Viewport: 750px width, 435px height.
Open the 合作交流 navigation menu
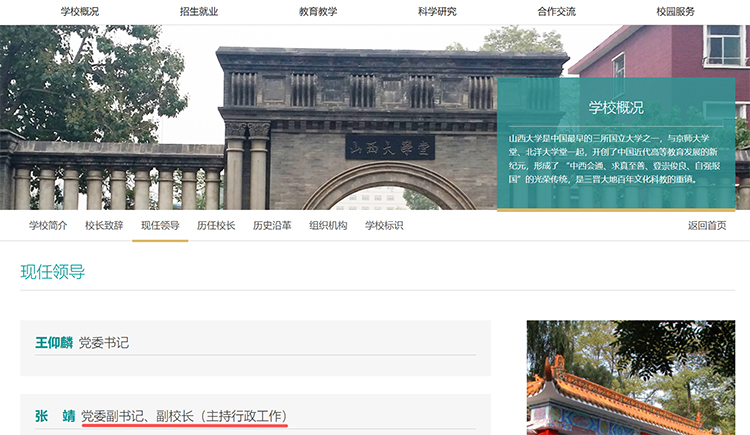556,11
